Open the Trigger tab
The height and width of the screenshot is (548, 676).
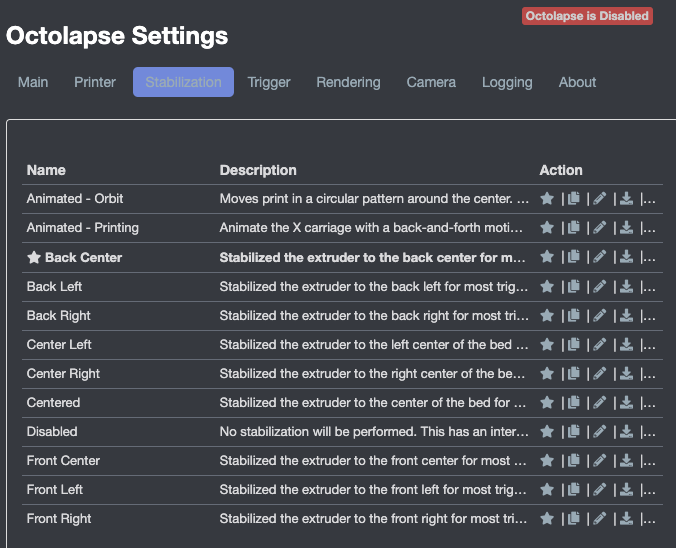(x=269, y=82)
